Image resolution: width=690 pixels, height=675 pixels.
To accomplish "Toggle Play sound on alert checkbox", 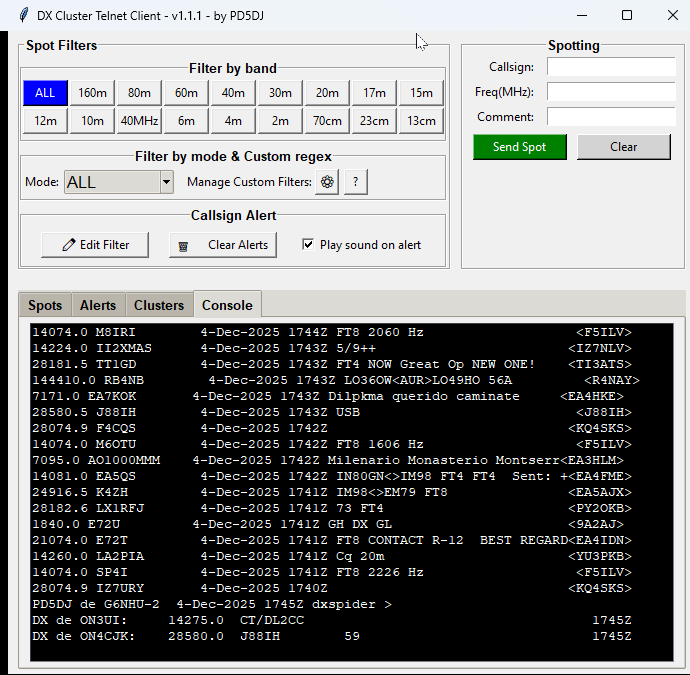I will [x=308, y=245].
